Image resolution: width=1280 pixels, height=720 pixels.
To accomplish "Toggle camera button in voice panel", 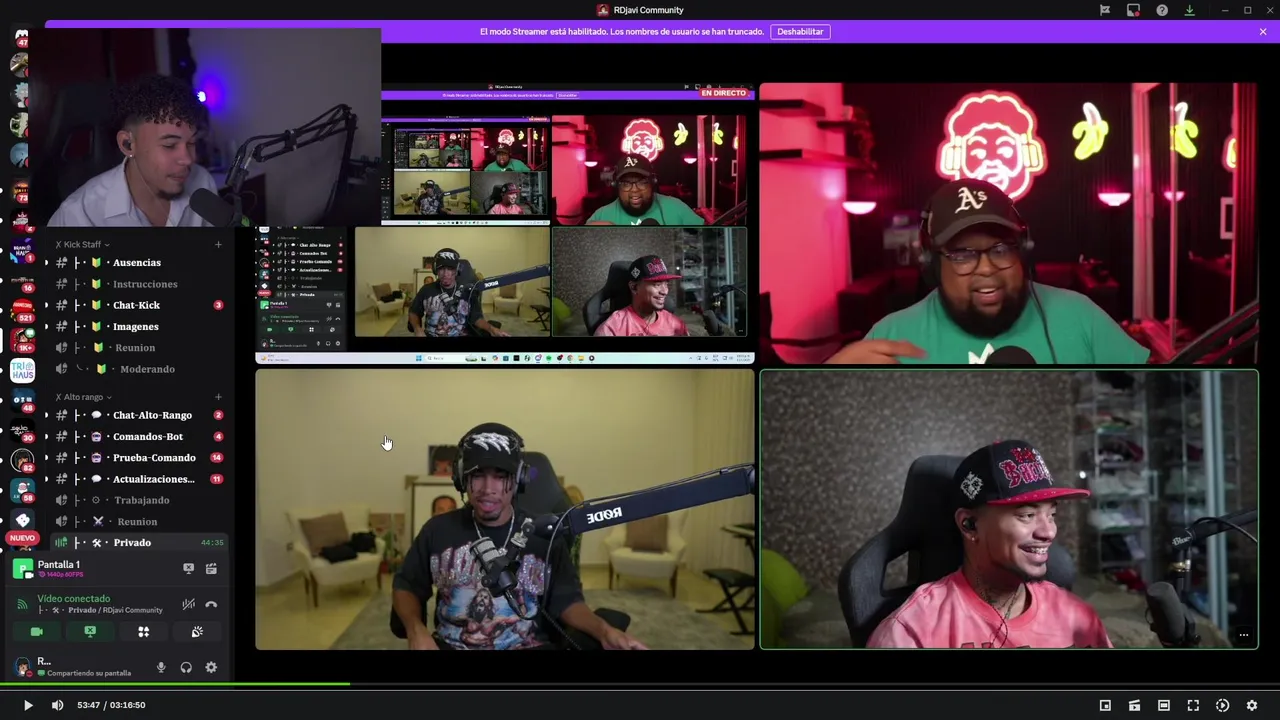I will [37, 632].
